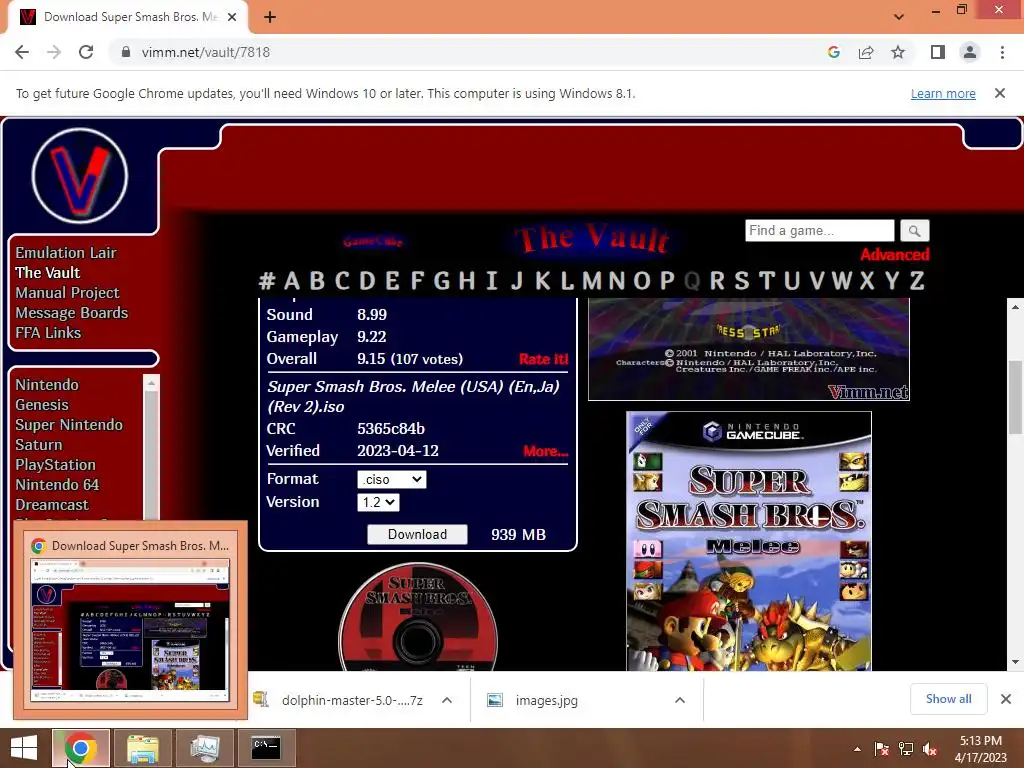Go back to the previous page

pos(22,52)
